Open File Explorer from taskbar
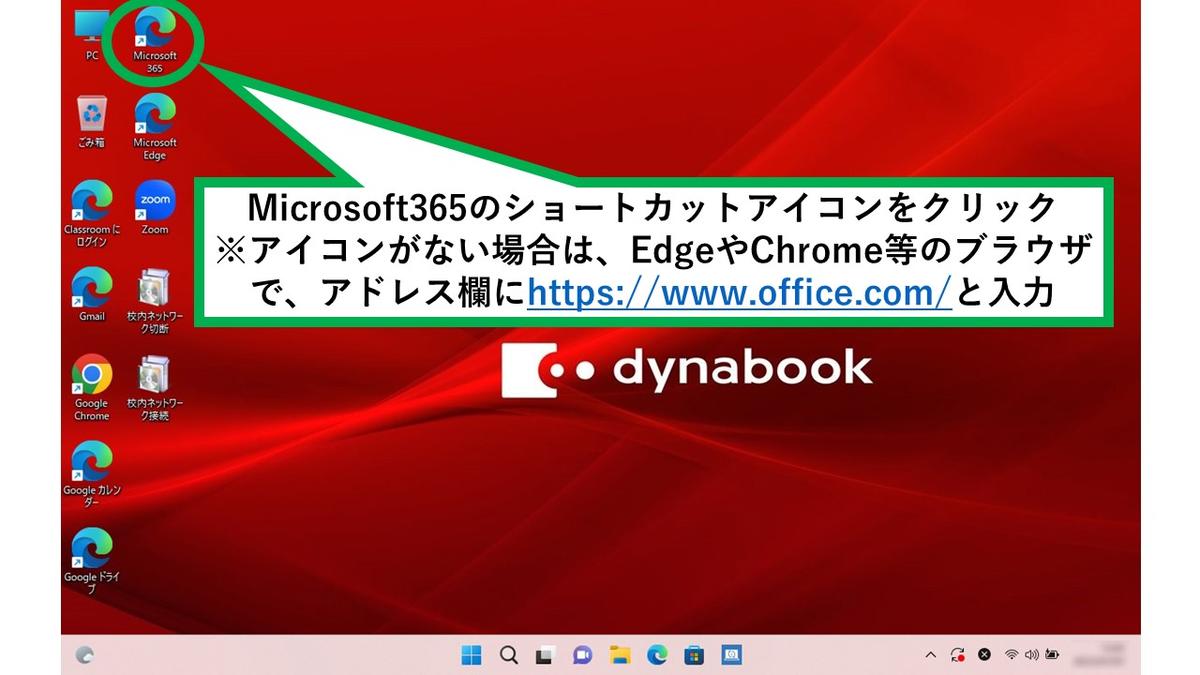Screen dimensions: 1200x675 click(620, 655)
